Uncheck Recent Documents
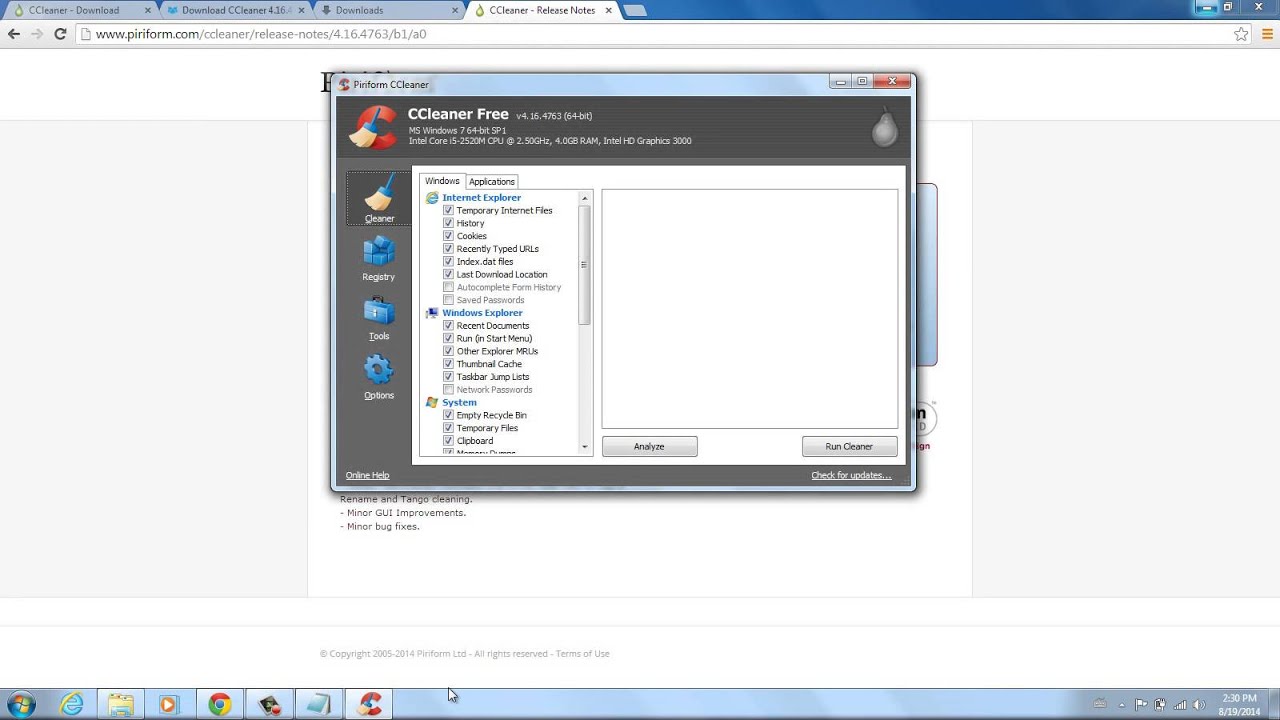 pos(448,326)
